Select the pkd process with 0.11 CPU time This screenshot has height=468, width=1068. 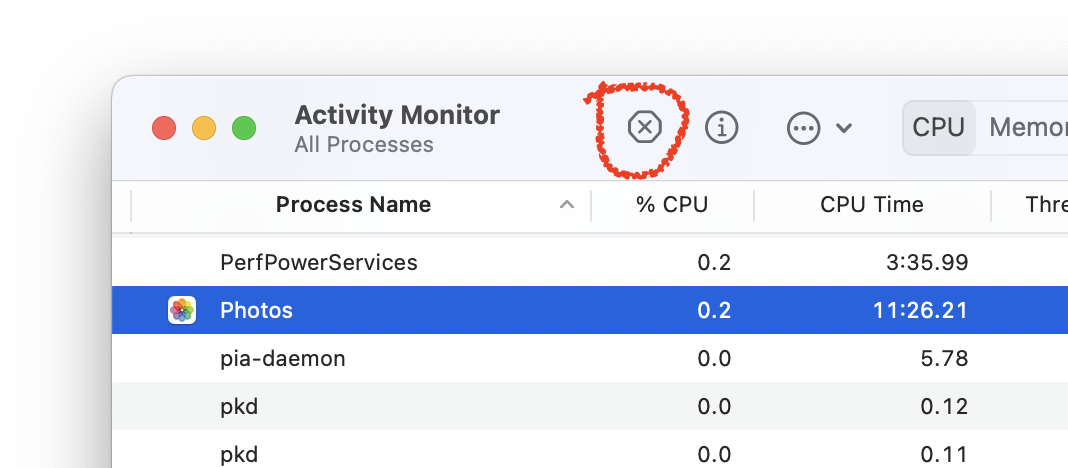click(x=240, y=454)
